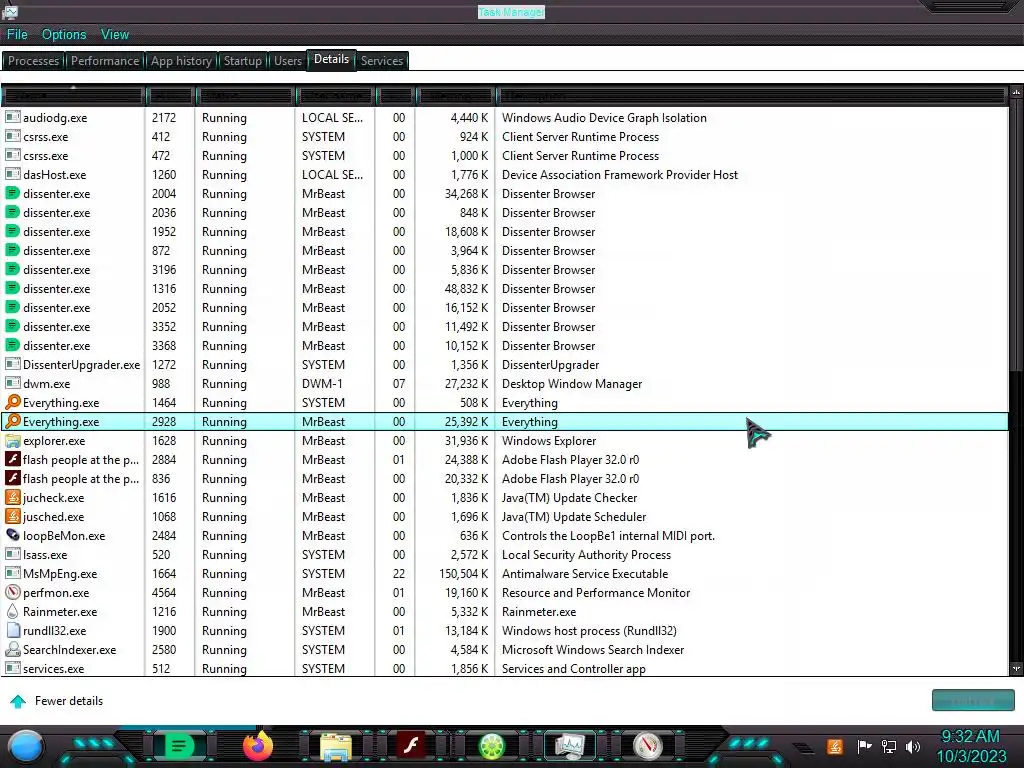The image size is (1024, 768).
Task: Switch to the Users tab
Action: (x=288, y=61)
